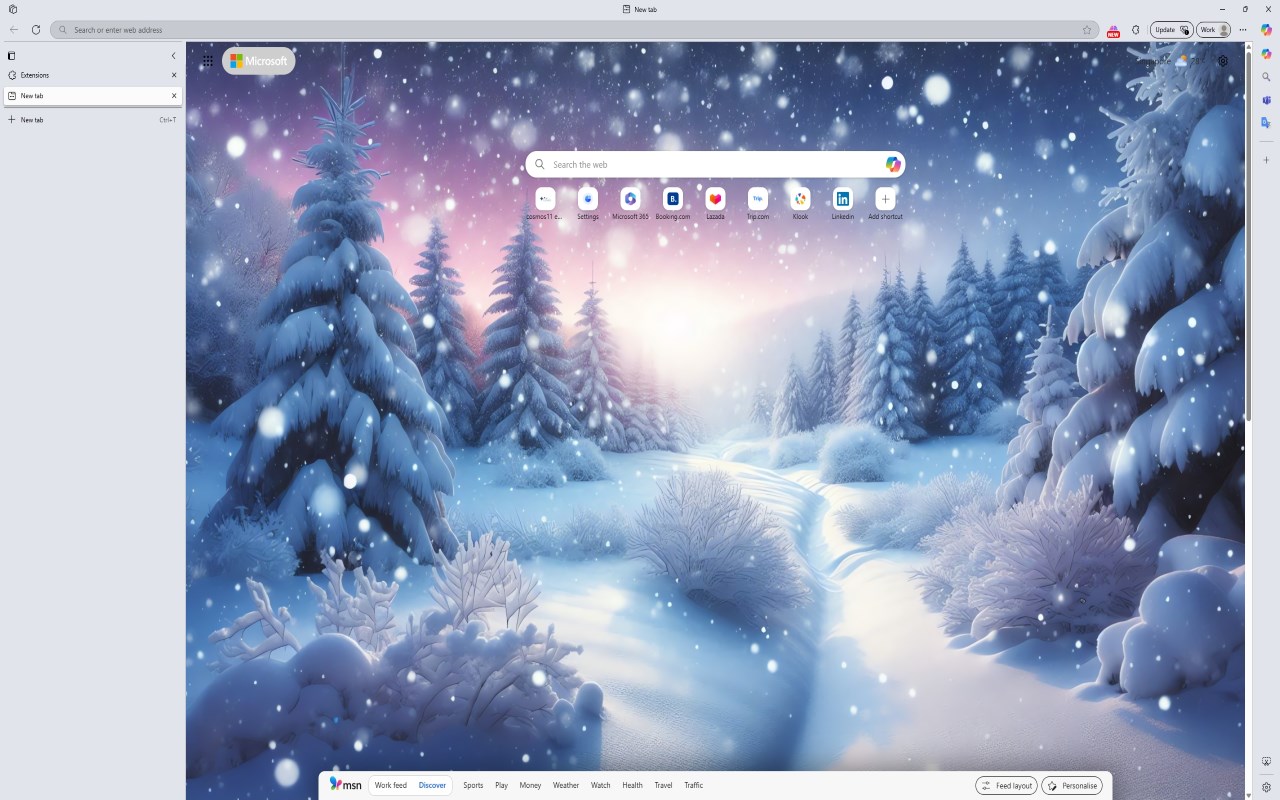Open the Klook shortcut

(800, 204)
